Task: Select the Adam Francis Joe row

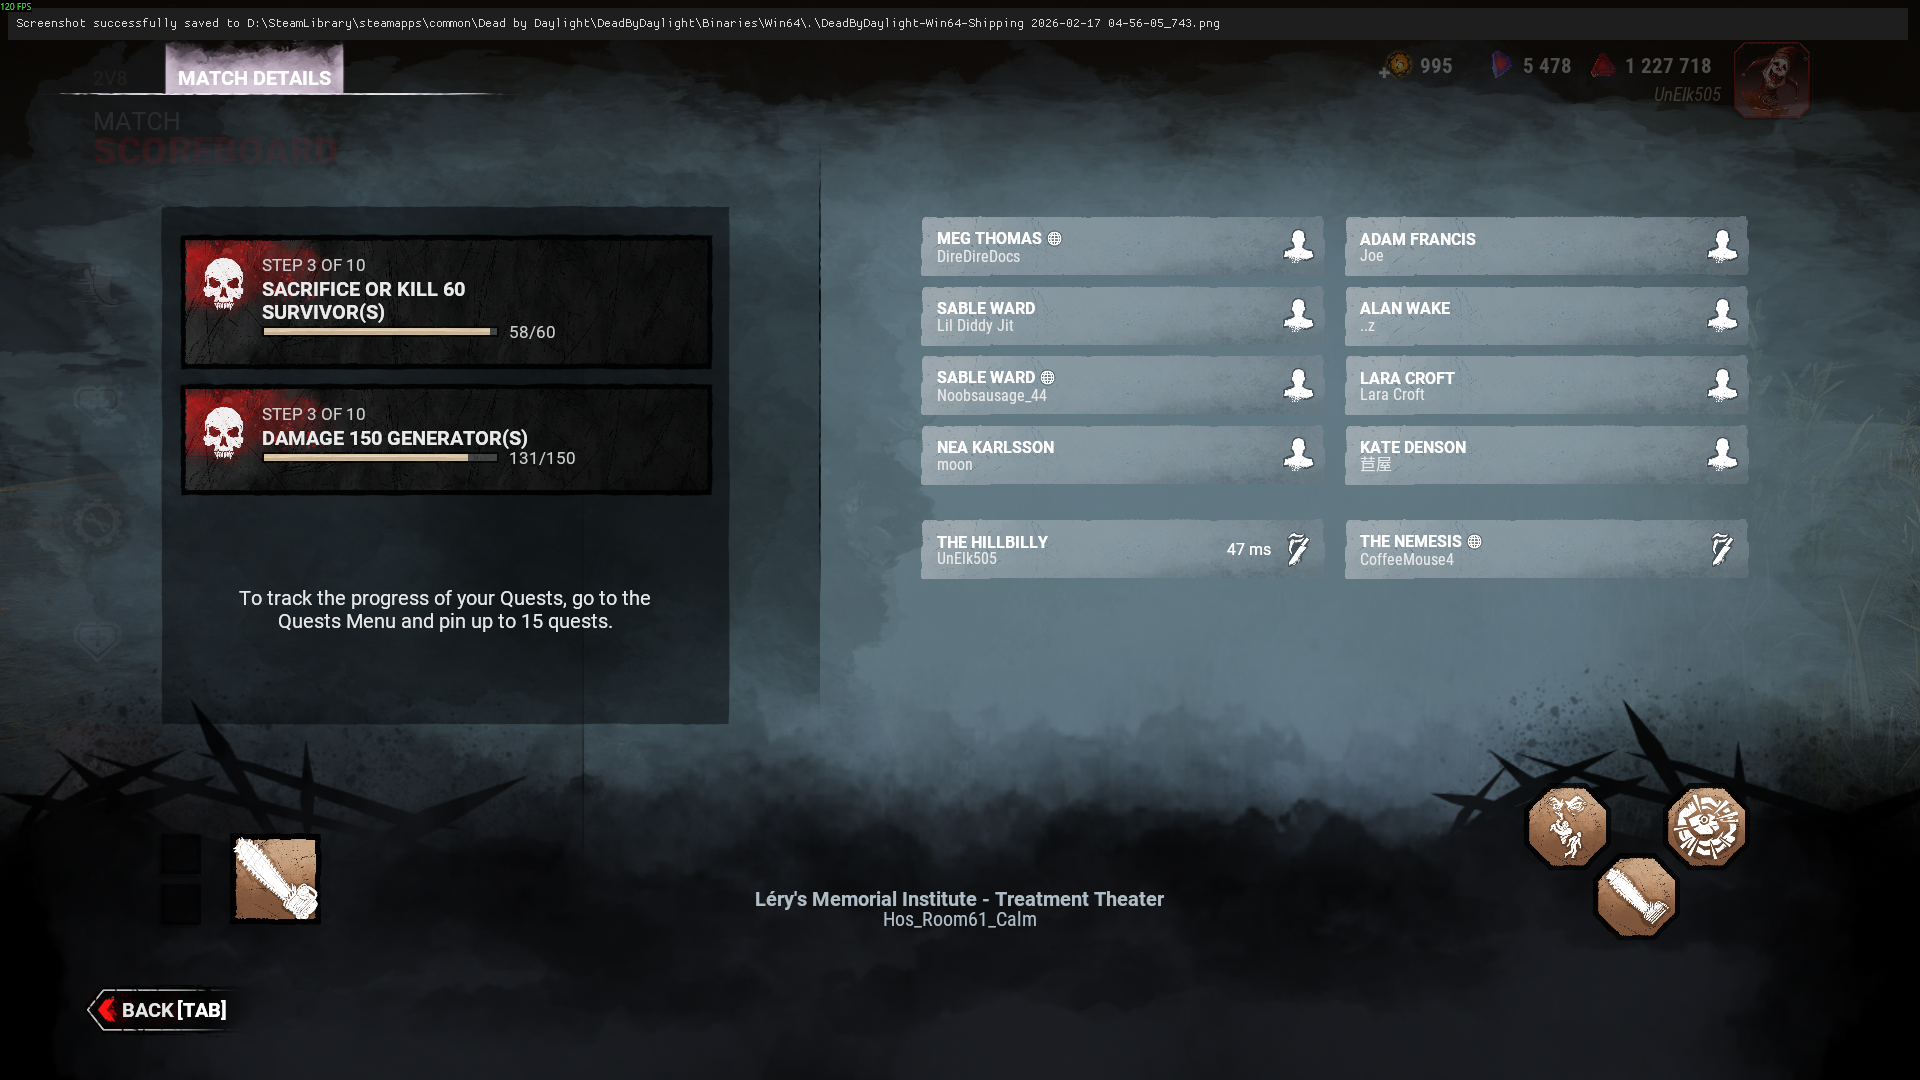Action: 1546,246
